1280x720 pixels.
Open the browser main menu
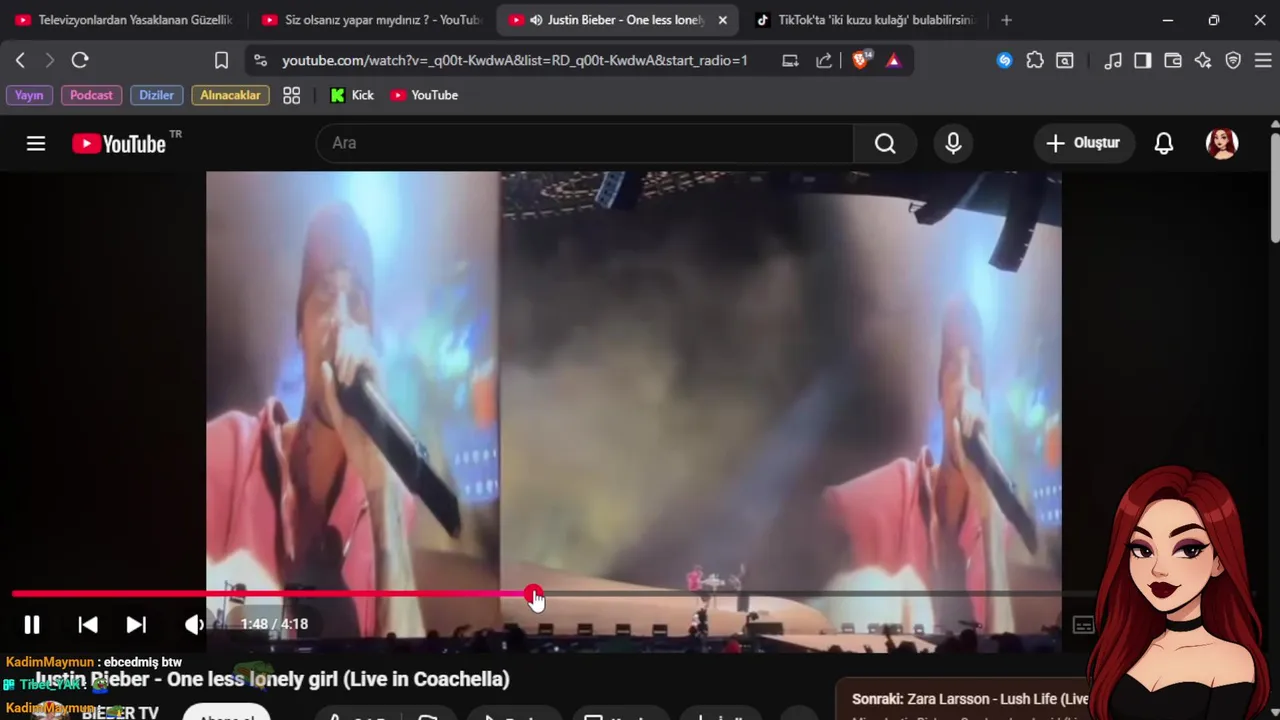(x=1262, y=61)
